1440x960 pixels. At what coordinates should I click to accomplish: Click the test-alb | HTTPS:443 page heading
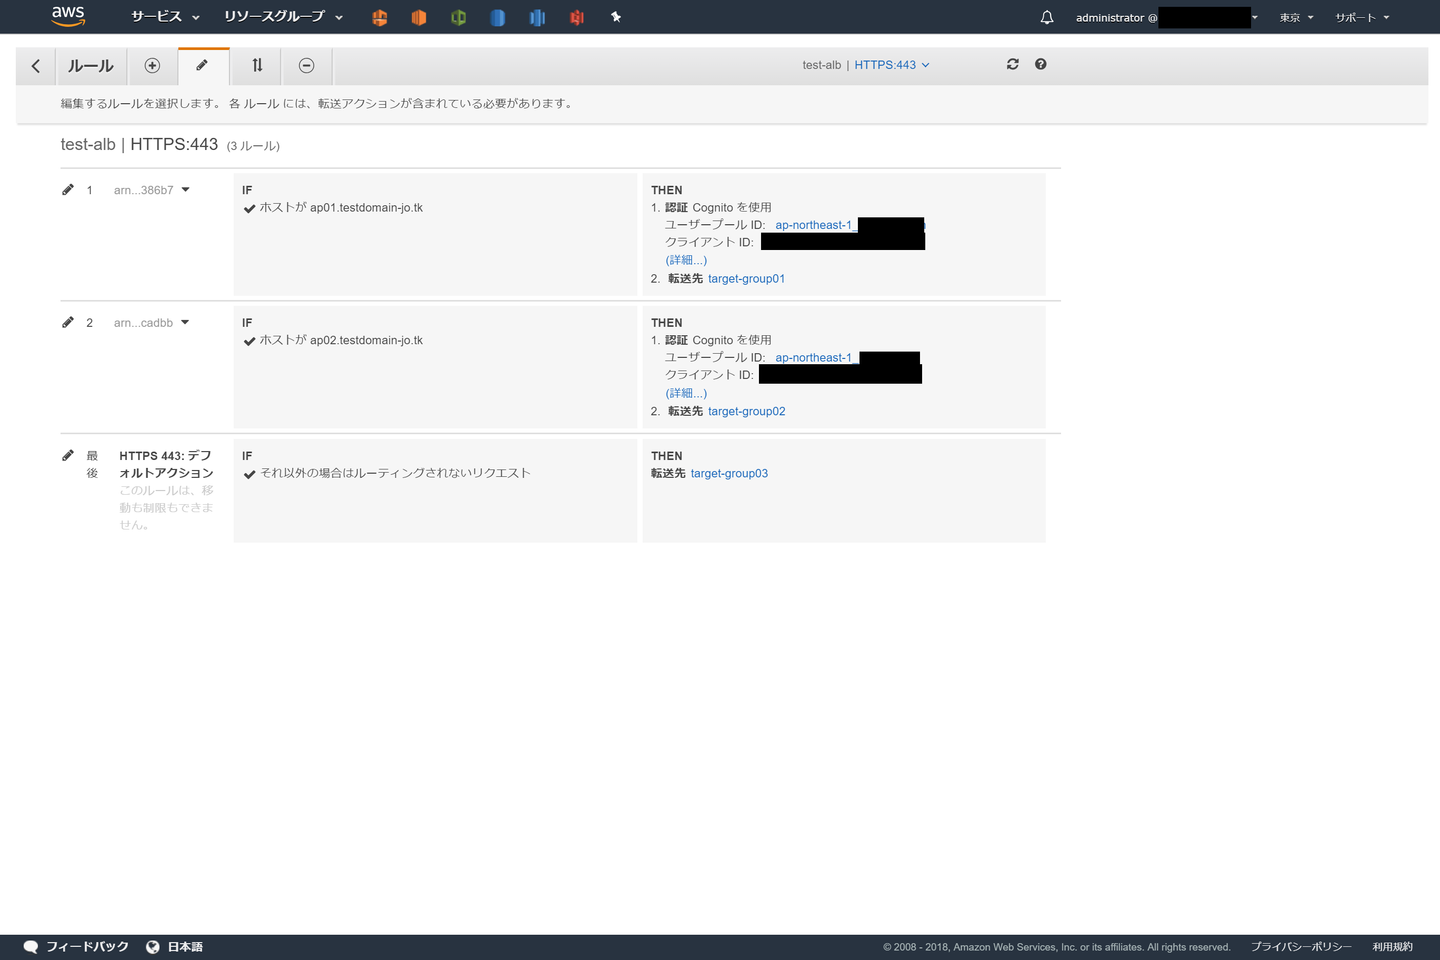(x=139, y=144)
